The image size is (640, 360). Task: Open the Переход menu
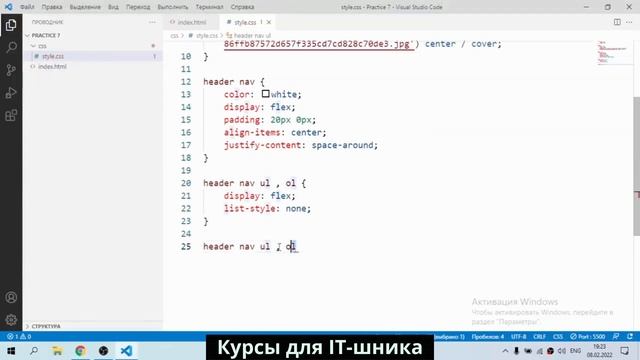point(138,7)
